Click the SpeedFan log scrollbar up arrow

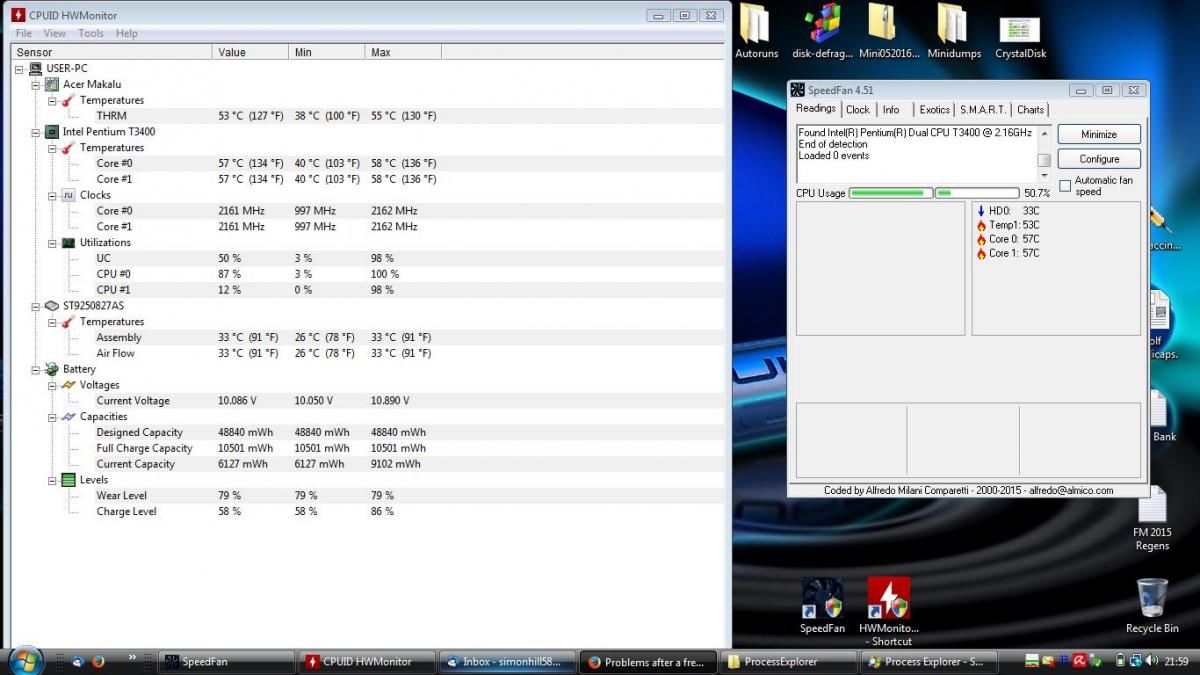pyautogui.click(x=1044, y=132)
